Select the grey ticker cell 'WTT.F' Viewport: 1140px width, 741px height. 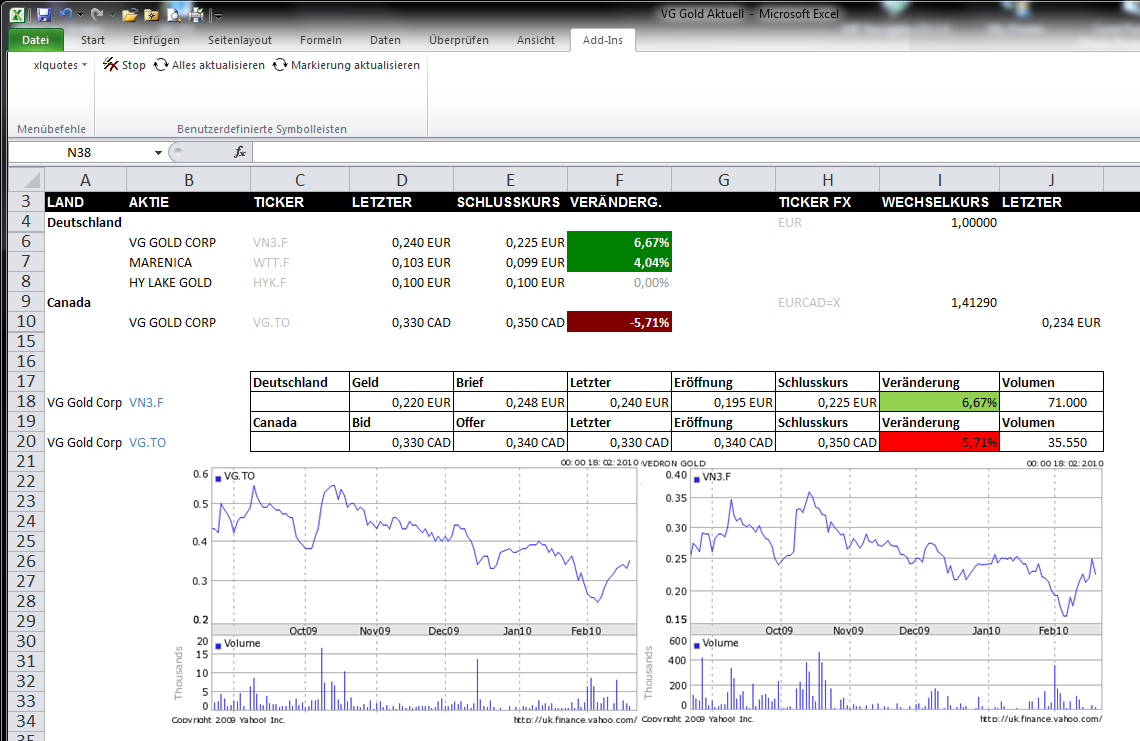(300, 263)
